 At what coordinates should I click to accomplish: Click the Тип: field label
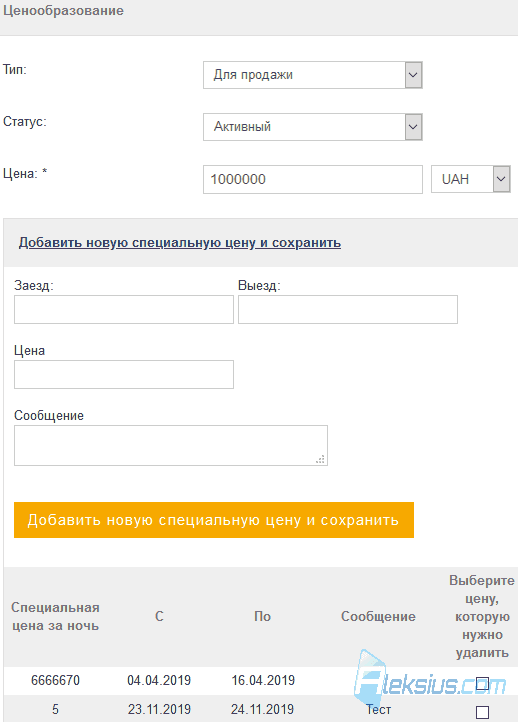tap(15, 70)
